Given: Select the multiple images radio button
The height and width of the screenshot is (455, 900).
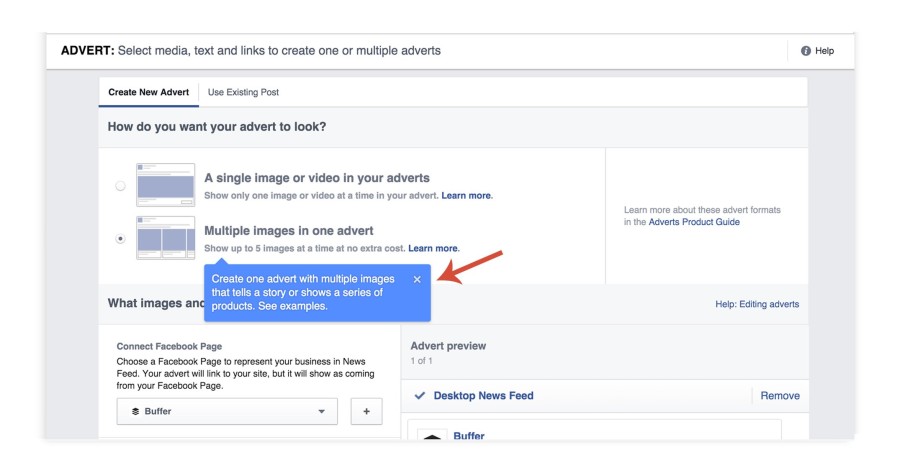Looking at the screenshot, I should pyautogui.click(x=121, y=239).
